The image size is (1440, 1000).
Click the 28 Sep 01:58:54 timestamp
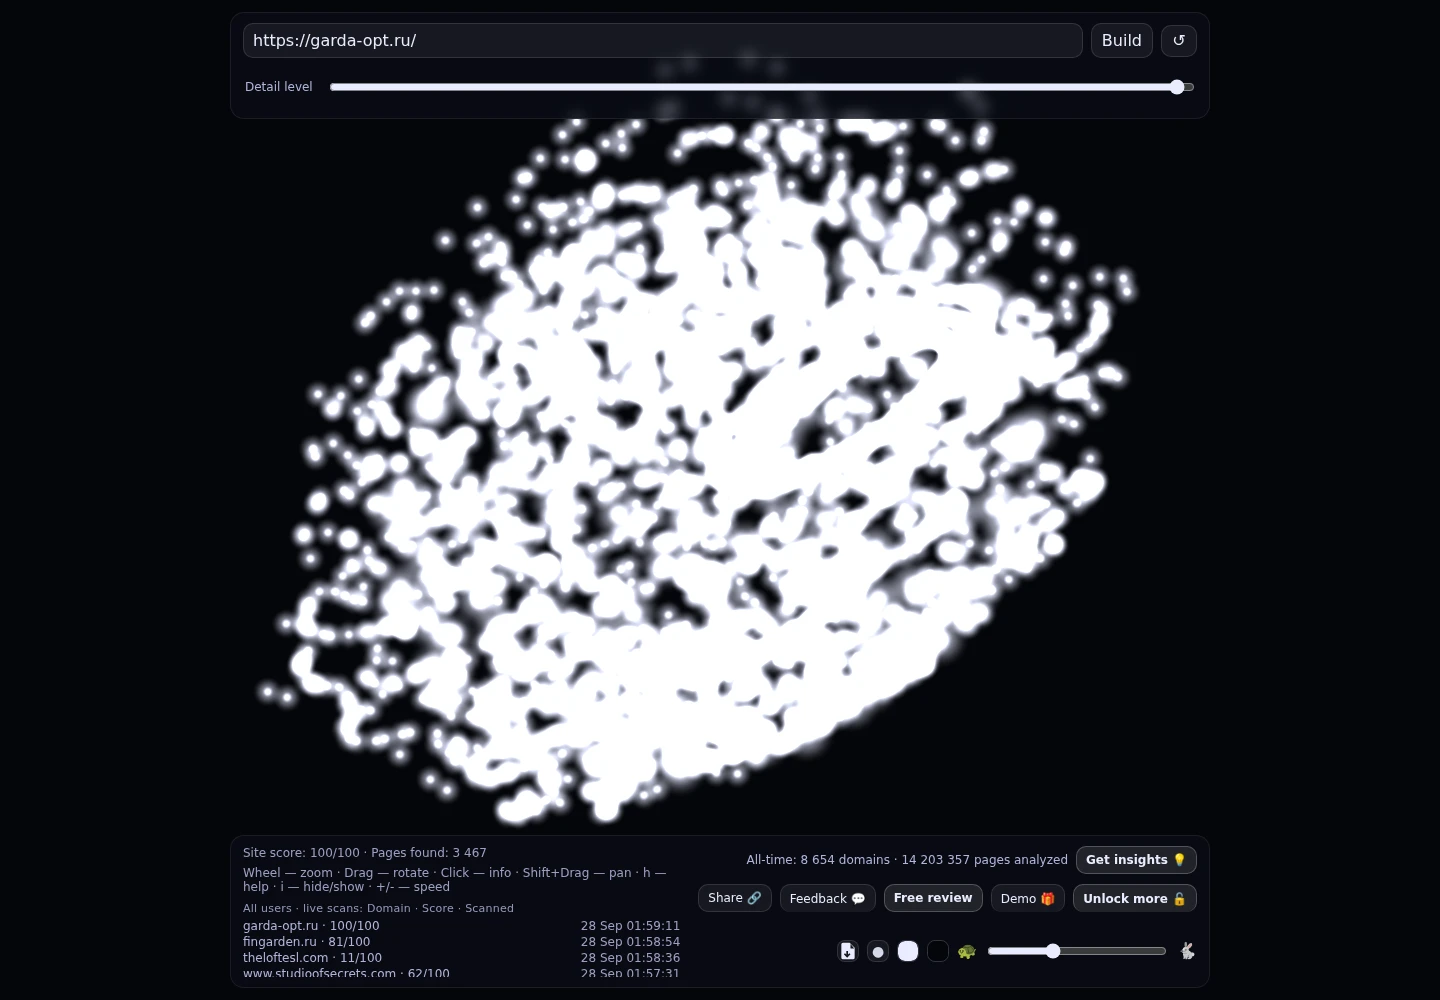630,942
